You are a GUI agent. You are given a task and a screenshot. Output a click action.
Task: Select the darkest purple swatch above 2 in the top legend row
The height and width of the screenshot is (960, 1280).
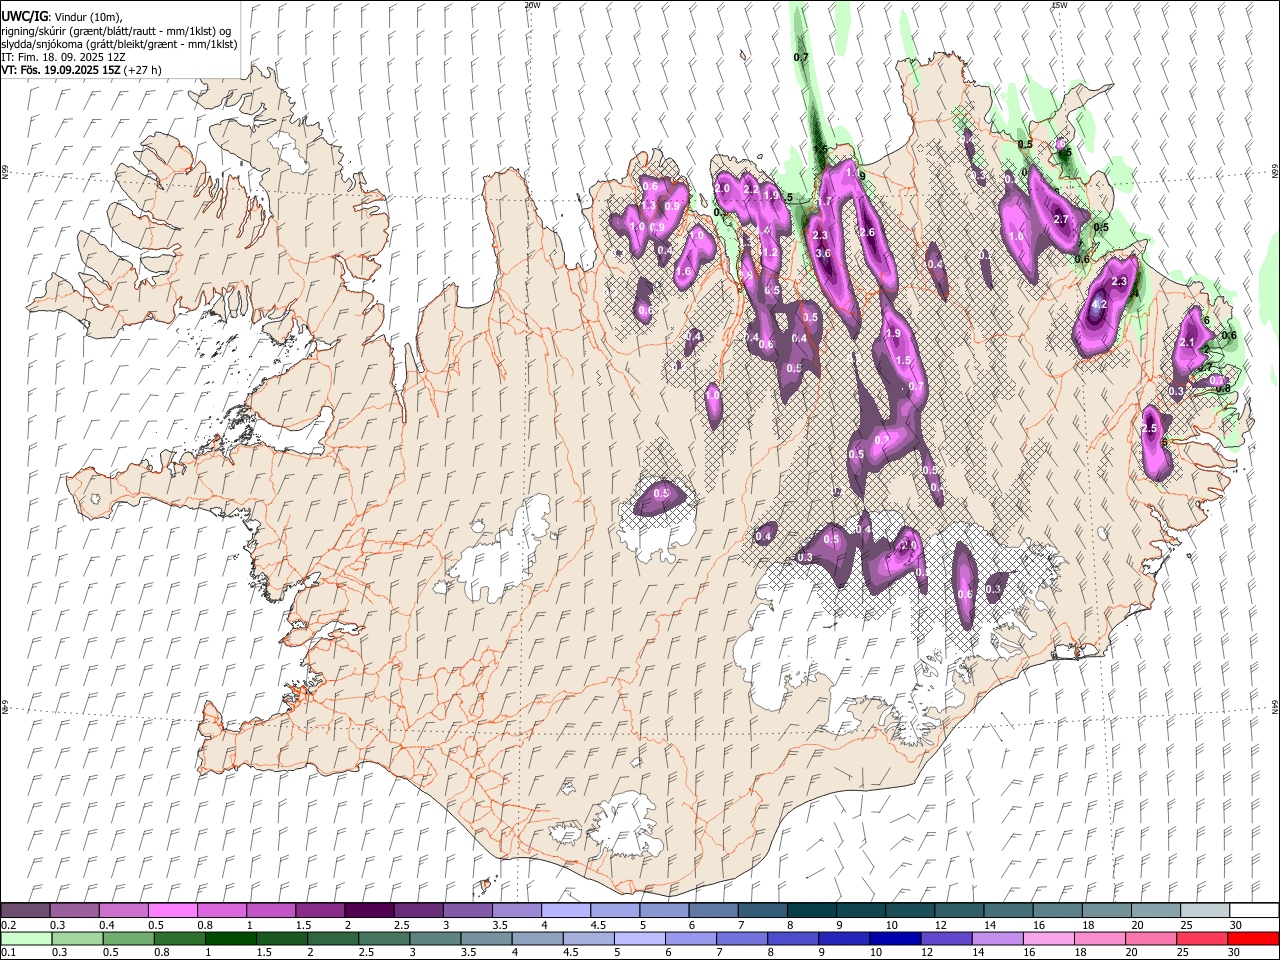pyautogui.click(x=368, y=911)
